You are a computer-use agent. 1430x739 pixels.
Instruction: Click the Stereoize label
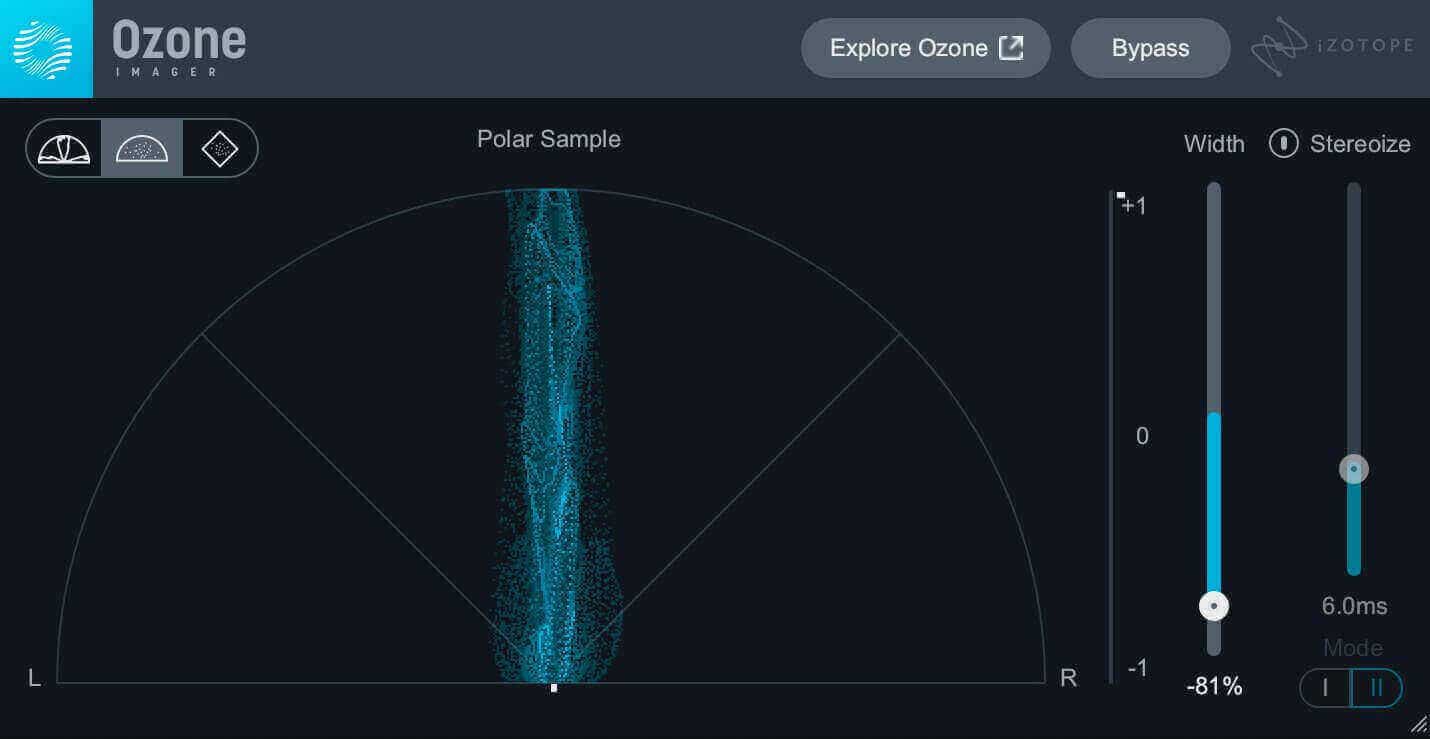(1360, 144)
